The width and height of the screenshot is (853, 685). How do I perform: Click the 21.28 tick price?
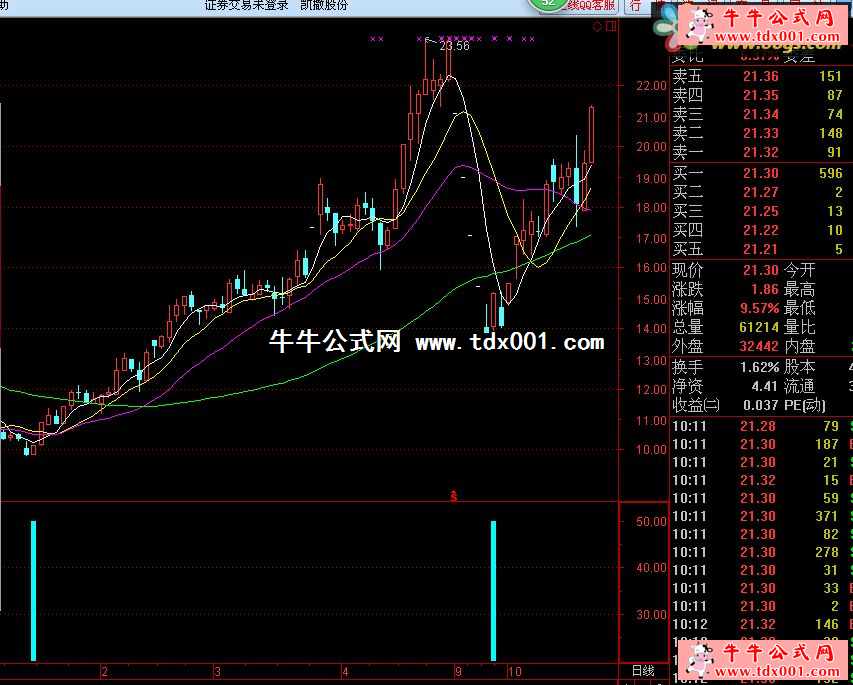(758, 426)
